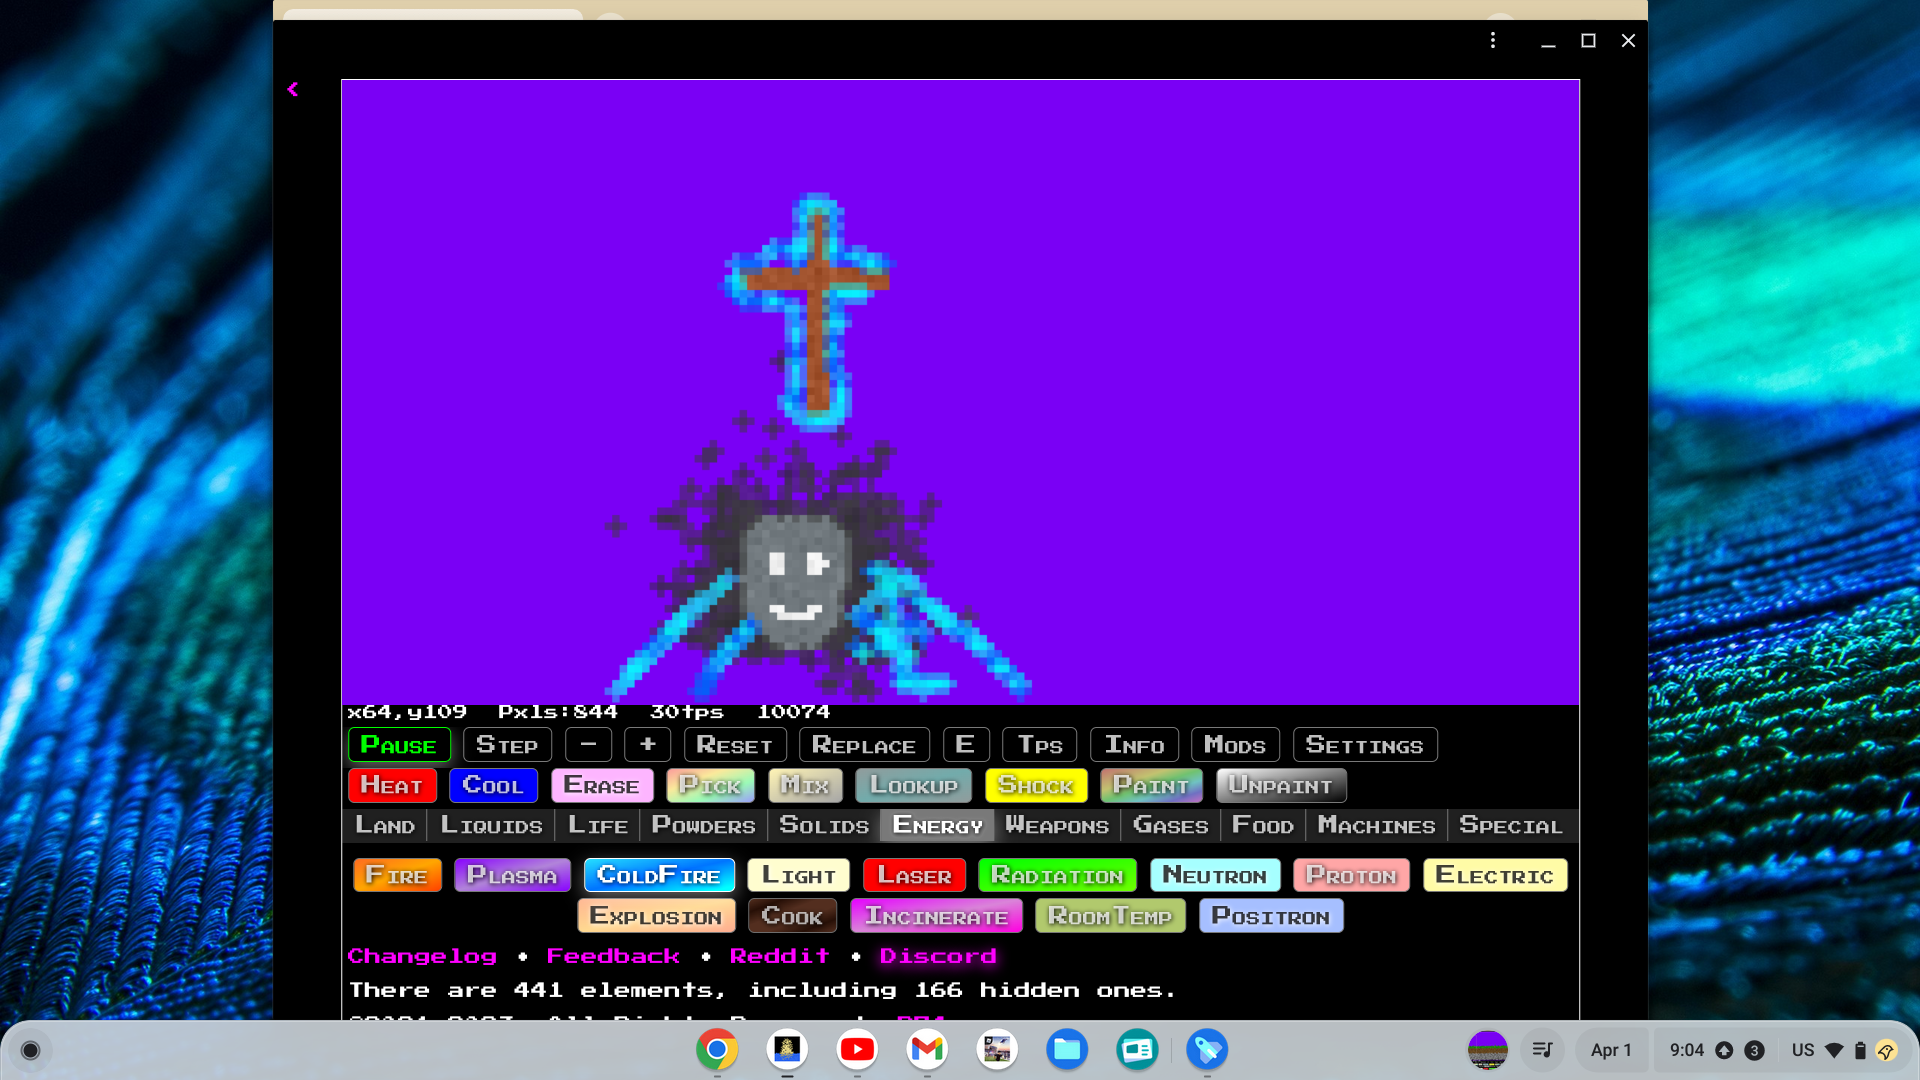
Task: Select the Cool tool
Action: (493, 785)
